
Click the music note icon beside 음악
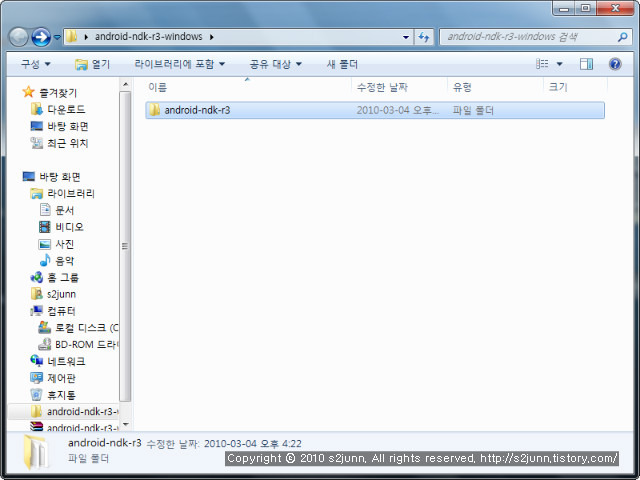44,260
